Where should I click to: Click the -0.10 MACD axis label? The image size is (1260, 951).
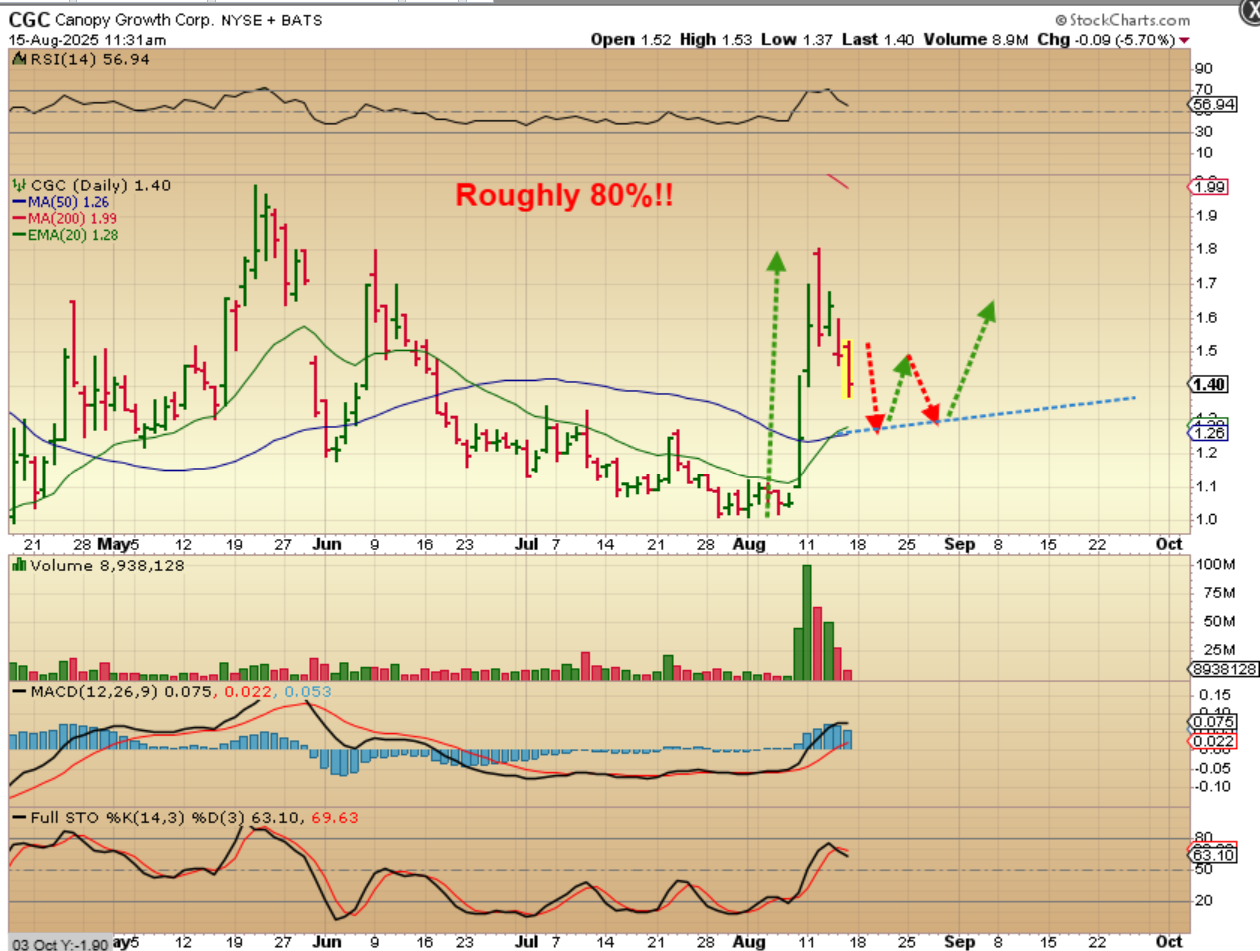(1211, 786)
